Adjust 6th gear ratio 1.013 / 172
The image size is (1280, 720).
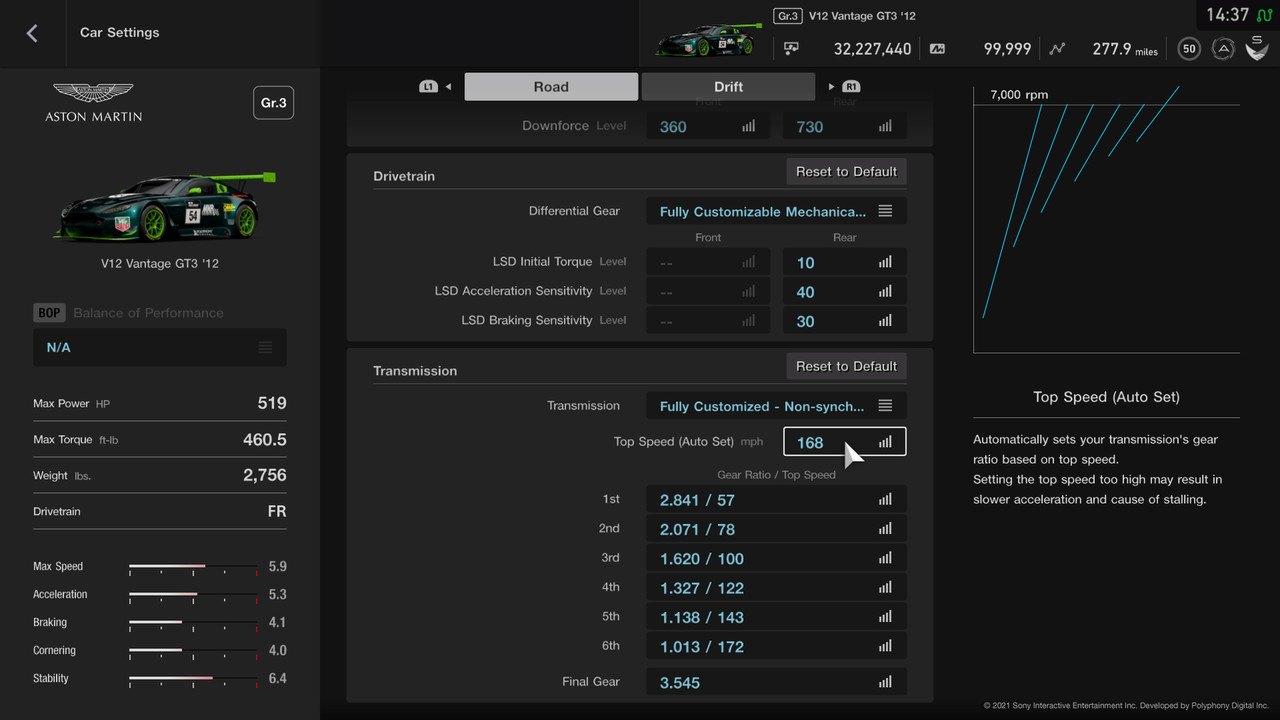click(x=776, y=647)
